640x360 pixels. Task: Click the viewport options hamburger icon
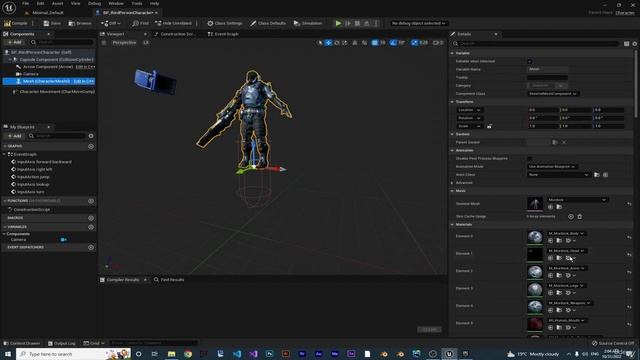click(x=104, y=42)
